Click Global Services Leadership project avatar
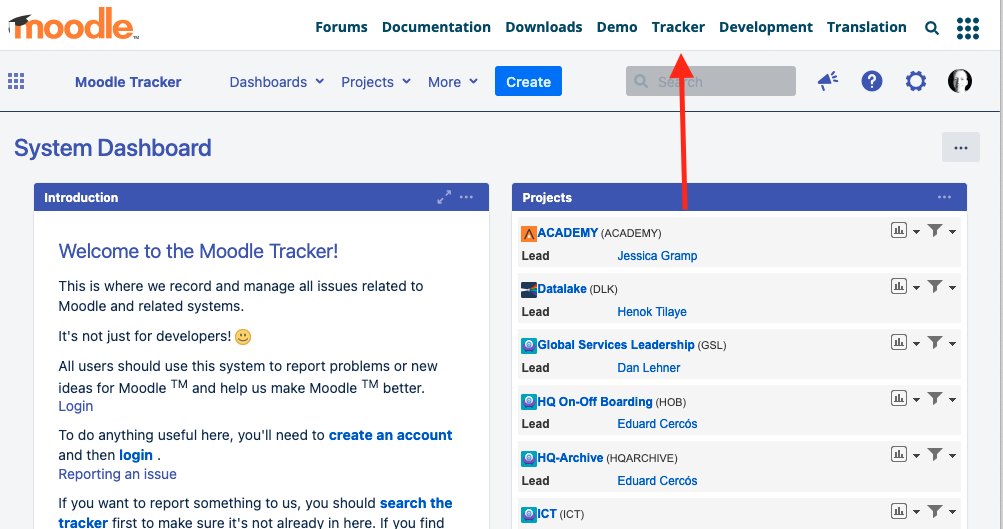The height and width of the screenshot is (529, 1003). 528,345
